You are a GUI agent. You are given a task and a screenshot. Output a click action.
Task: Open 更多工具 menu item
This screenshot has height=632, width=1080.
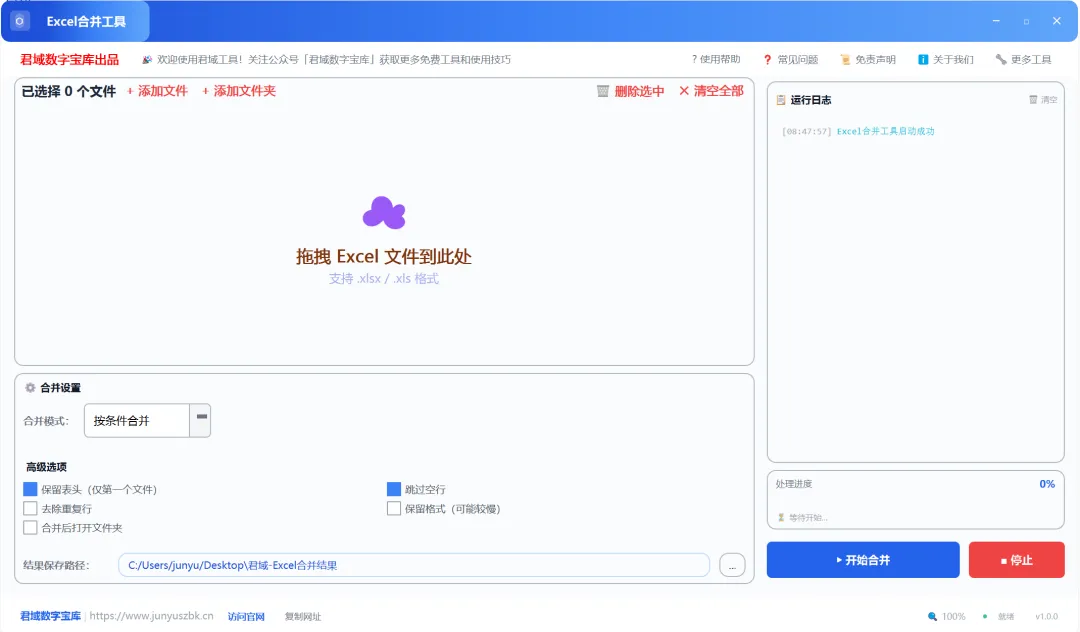click(1024, 60)
